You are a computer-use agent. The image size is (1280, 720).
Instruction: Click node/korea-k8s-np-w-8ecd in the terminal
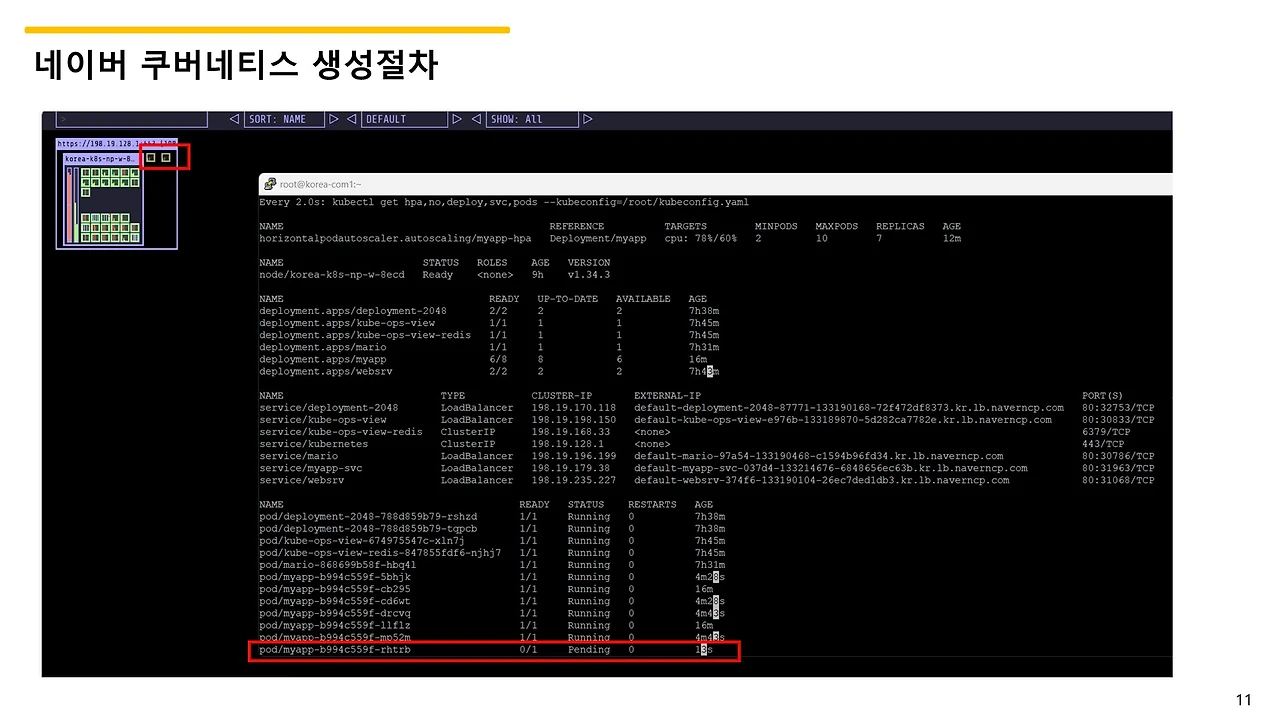click(332, 274)
